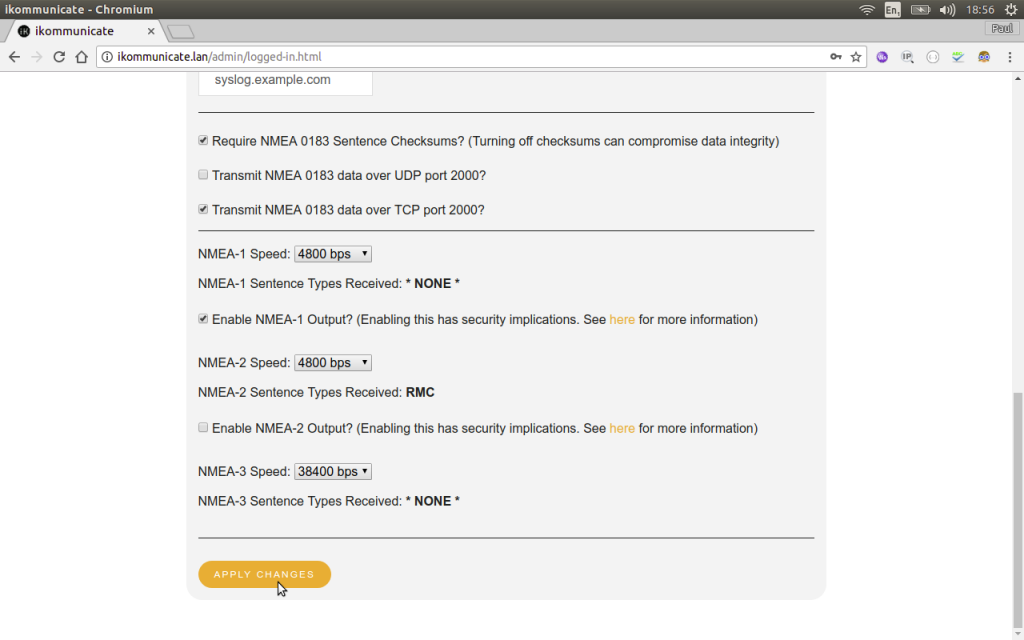Change the NMEA-3 Speed 38400 bps dropdown

(333, 471)
